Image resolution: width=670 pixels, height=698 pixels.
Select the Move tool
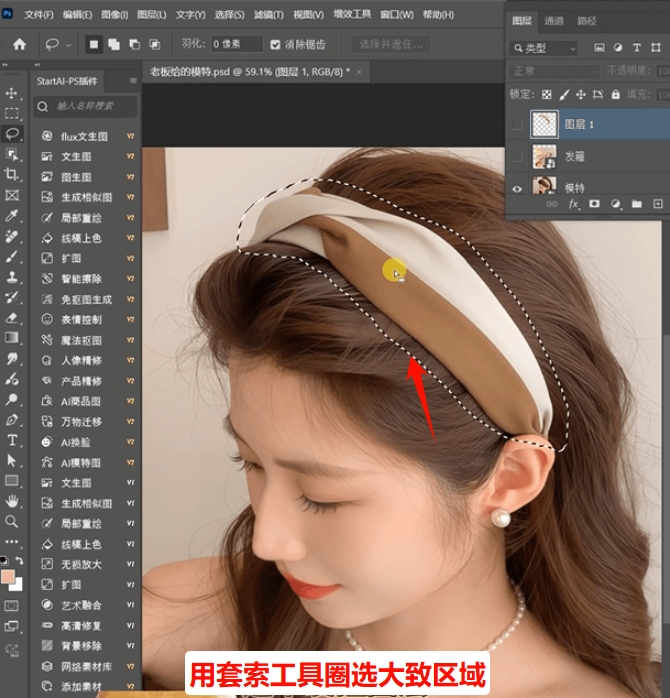click(x=12, y=93)
